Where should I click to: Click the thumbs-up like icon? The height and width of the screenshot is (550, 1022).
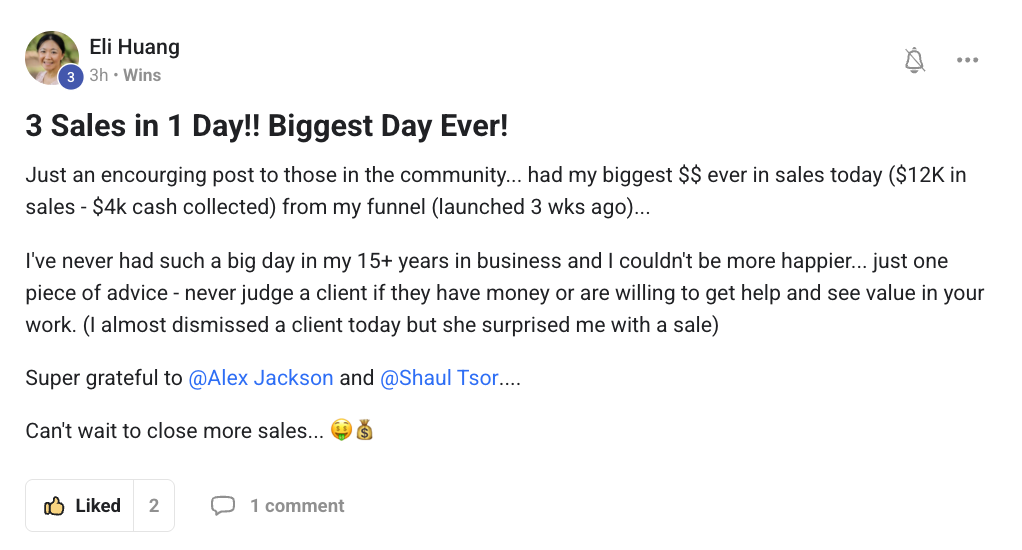[x=54, y=506]
